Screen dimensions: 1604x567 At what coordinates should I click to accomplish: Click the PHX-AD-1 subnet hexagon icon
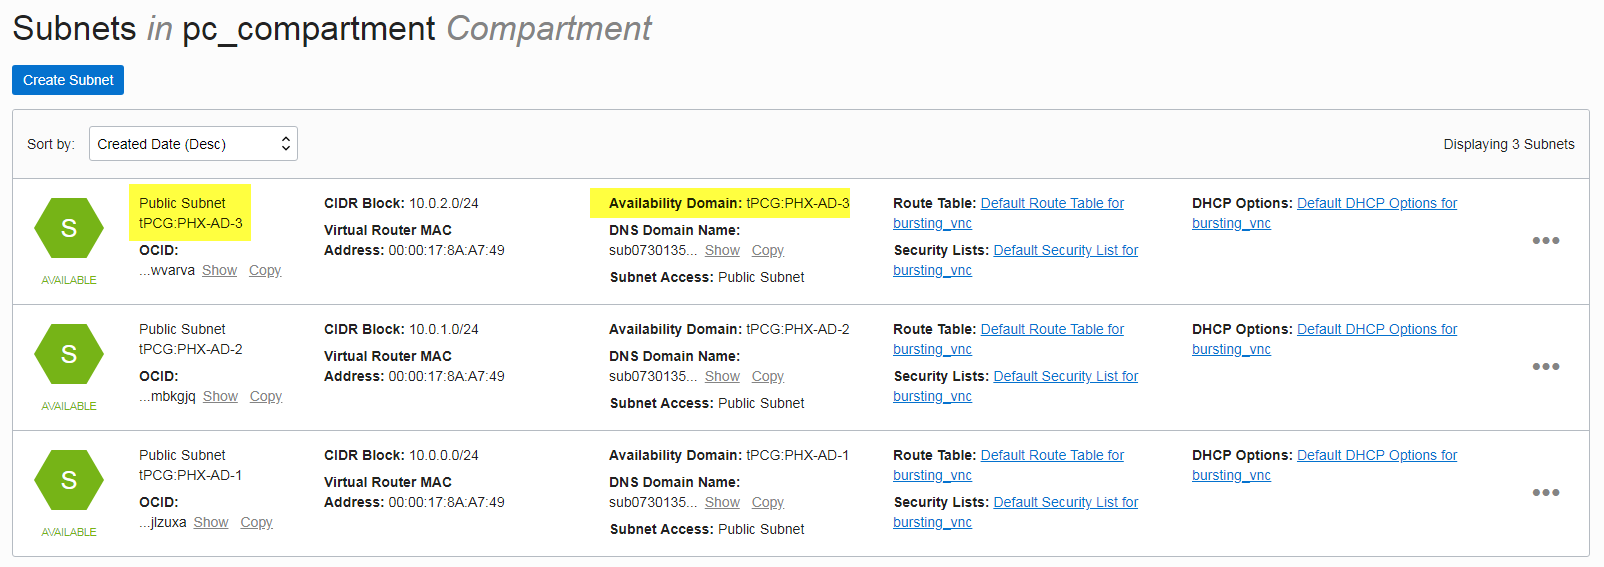click(x=69, y=480)
